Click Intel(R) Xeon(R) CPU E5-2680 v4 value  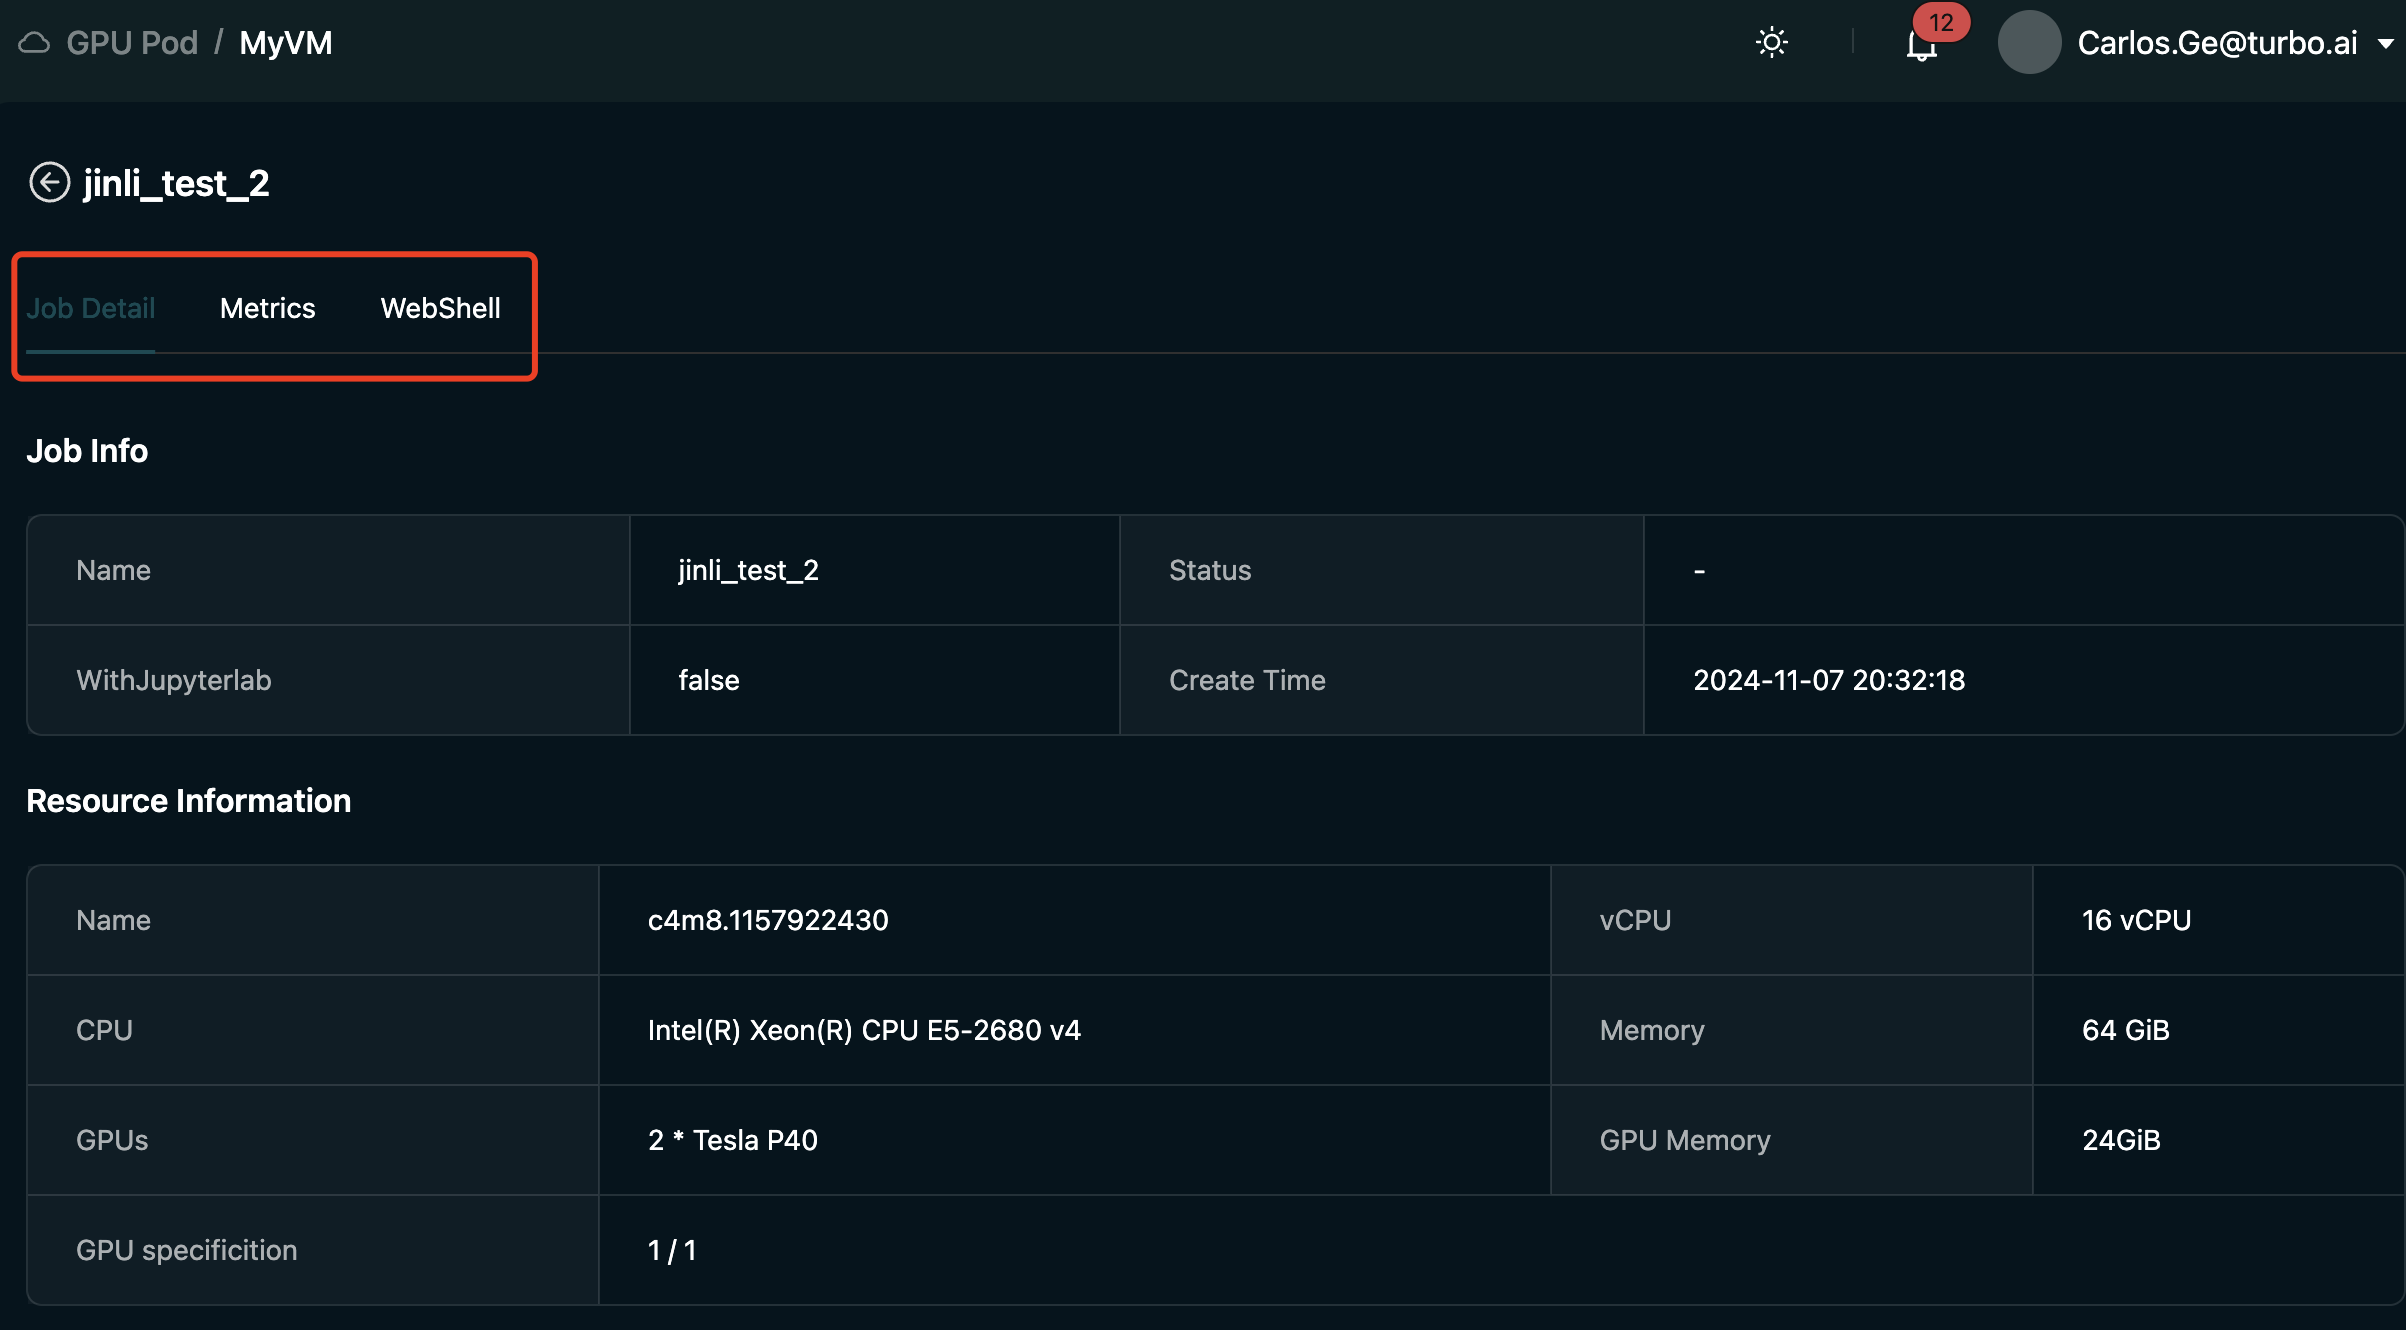864,1030
